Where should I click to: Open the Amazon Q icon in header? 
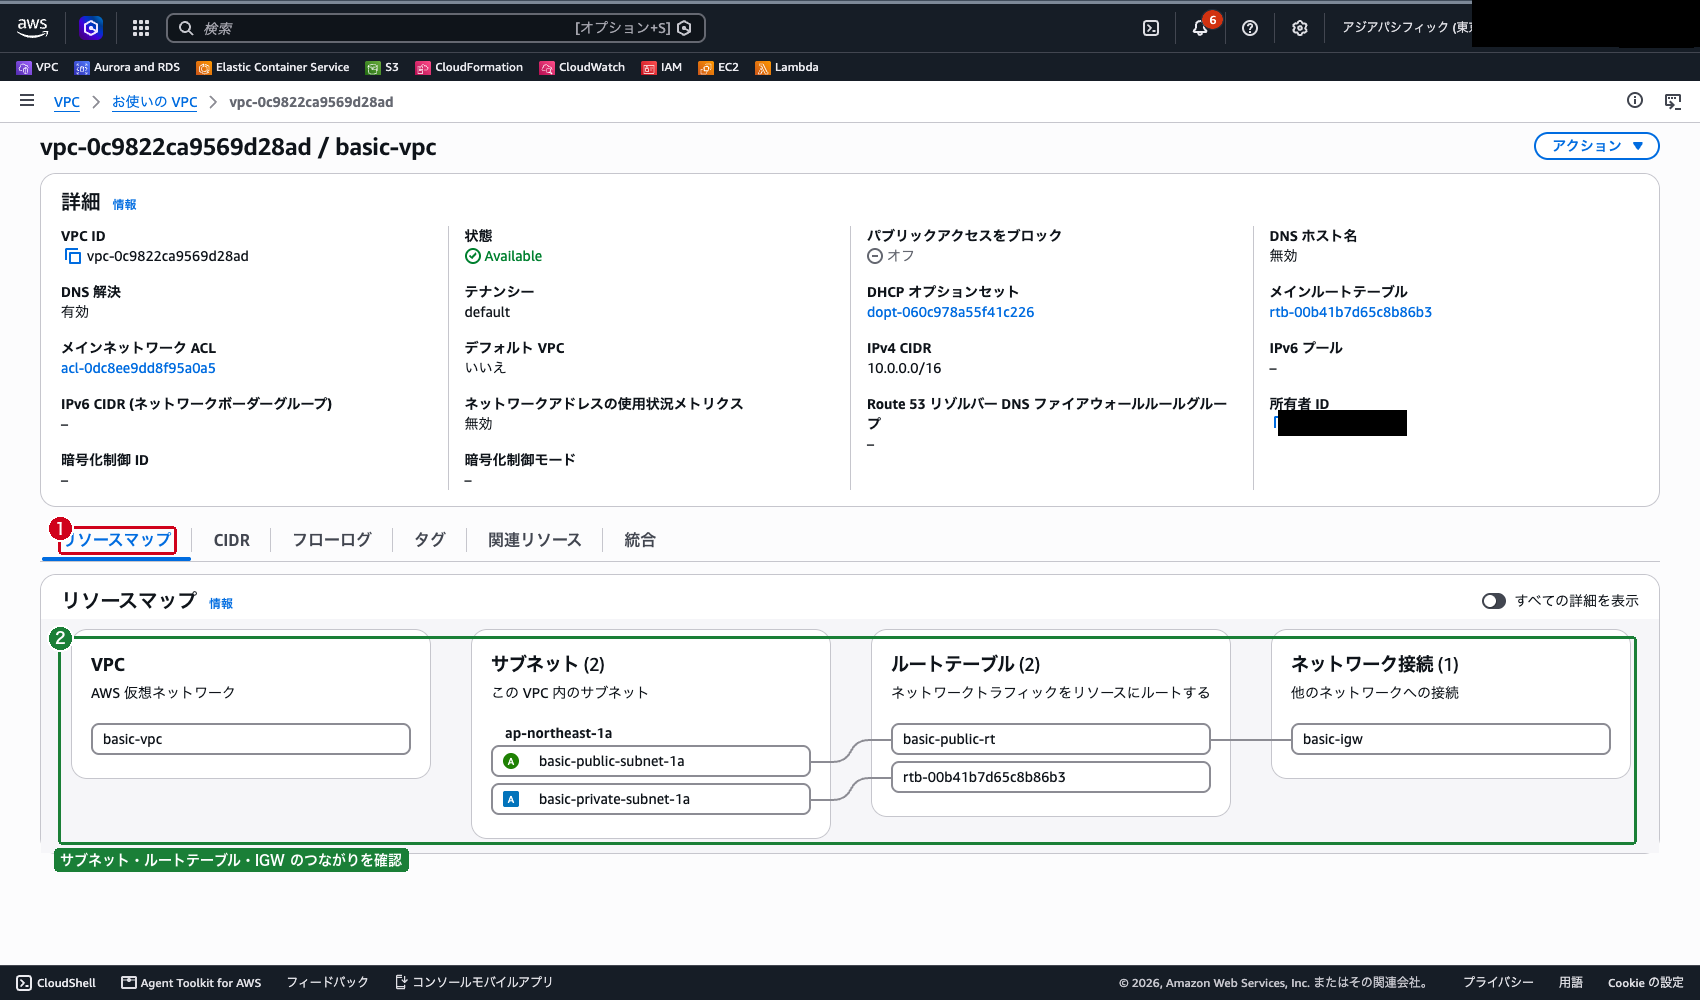[x=91, y=28]
